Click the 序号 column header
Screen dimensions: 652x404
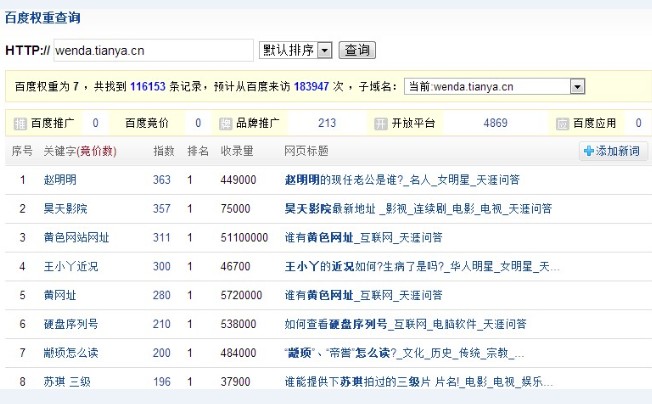[x=22, y=151]
